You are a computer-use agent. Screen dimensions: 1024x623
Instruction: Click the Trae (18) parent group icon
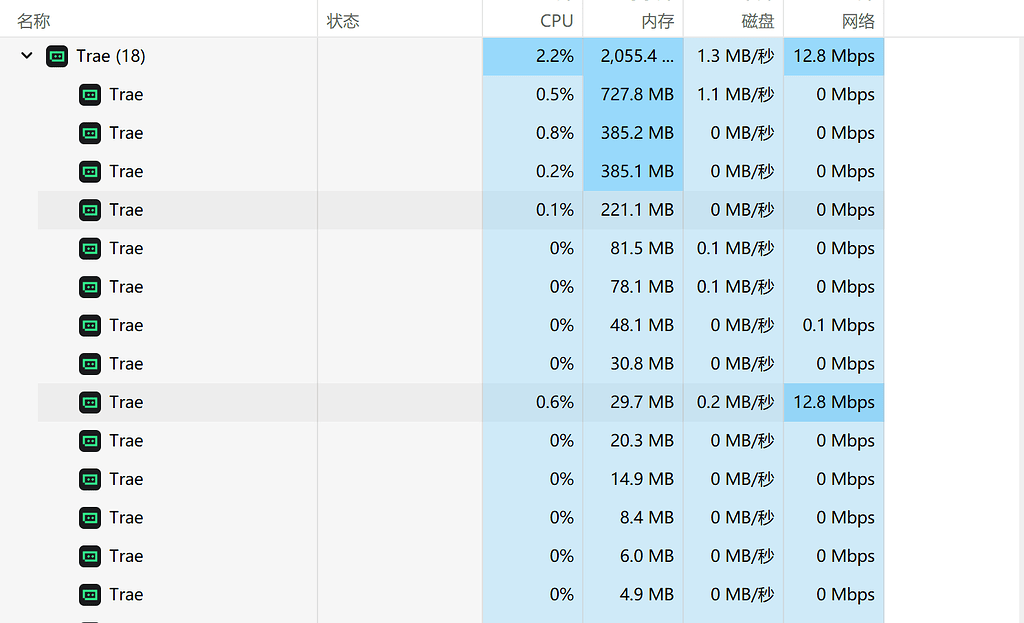click(57, 56)
